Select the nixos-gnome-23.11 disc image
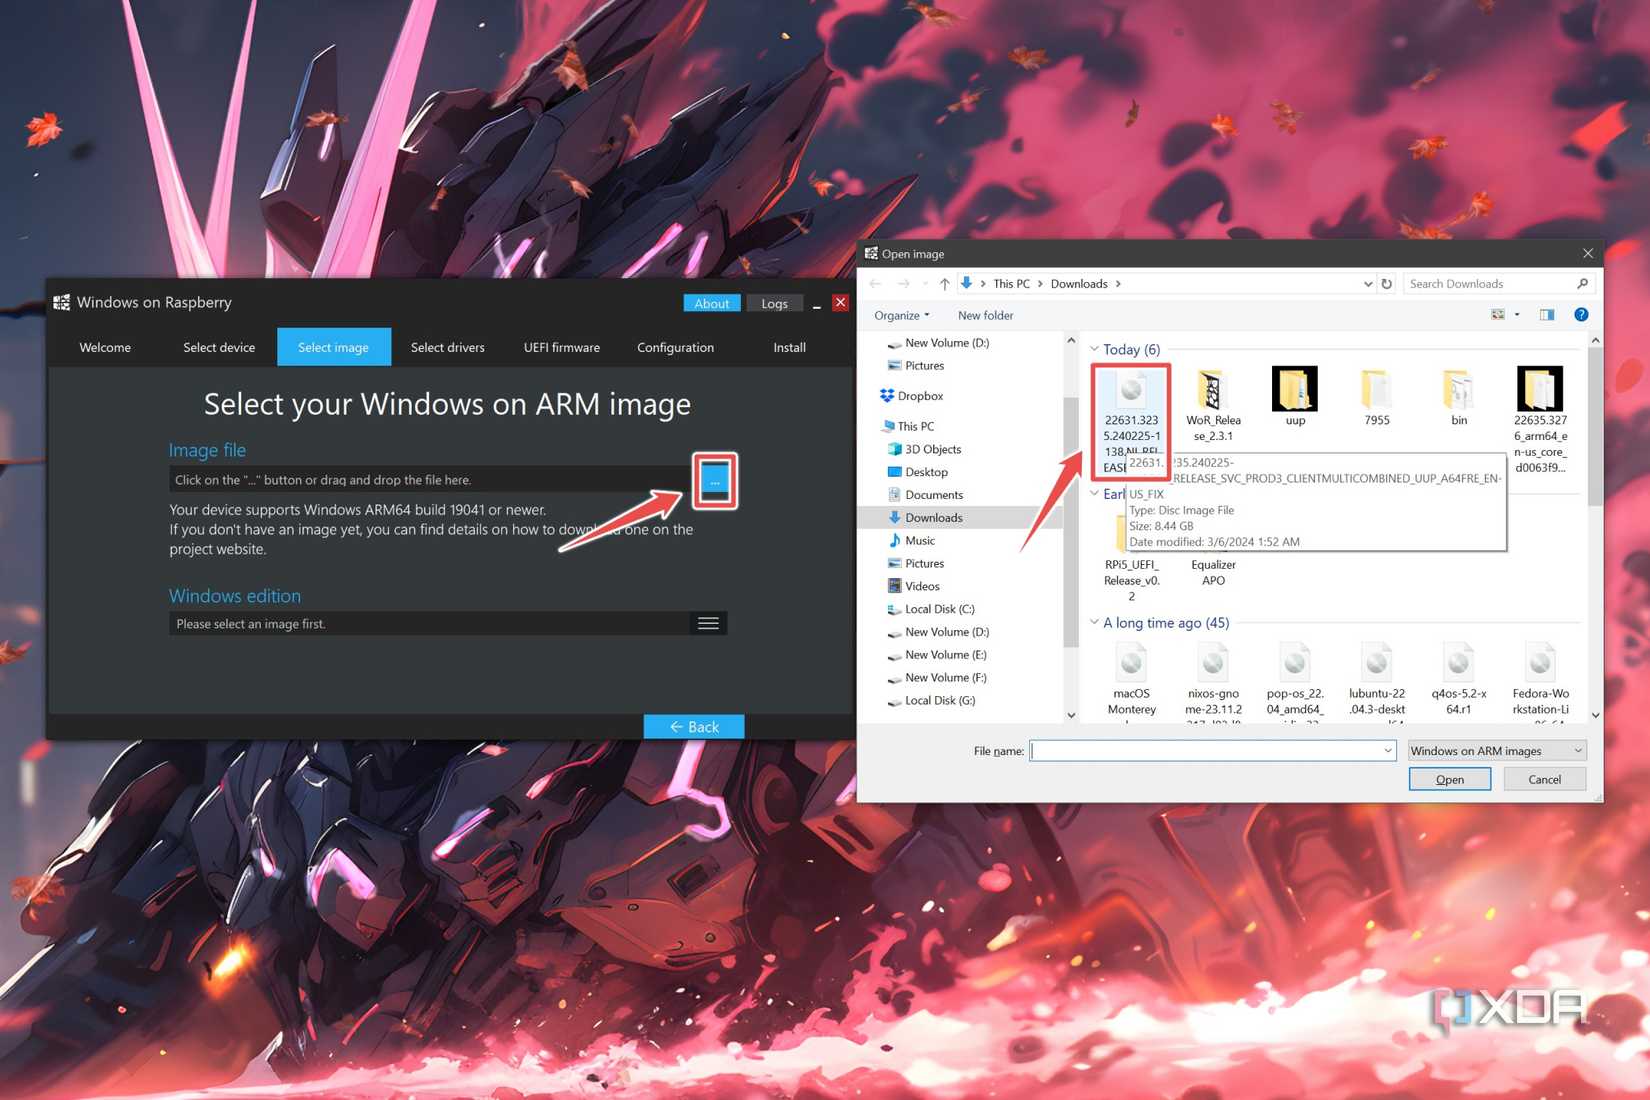 [x=1213, y=680]
